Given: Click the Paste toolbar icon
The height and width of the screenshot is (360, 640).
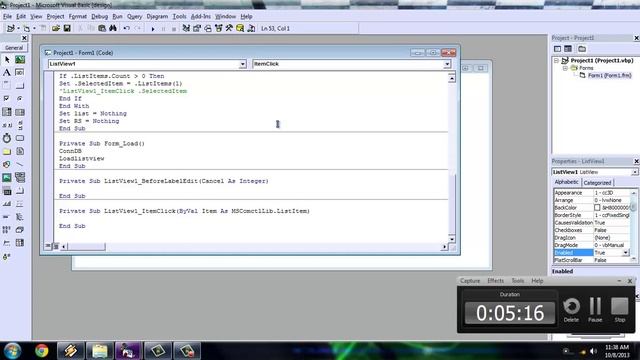Looking at the screenshot, I should 102,28.
